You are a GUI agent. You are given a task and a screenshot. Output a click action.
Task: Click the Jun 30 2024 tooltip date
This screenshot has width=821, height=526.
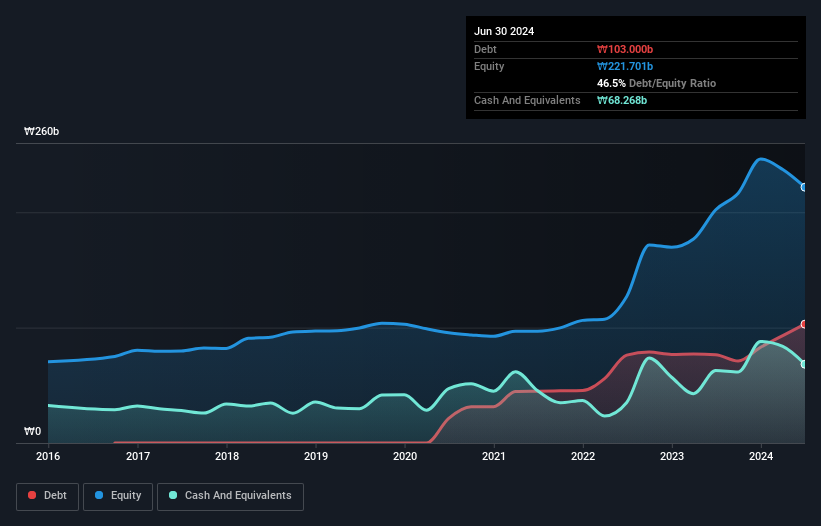(x=504, y=31)
